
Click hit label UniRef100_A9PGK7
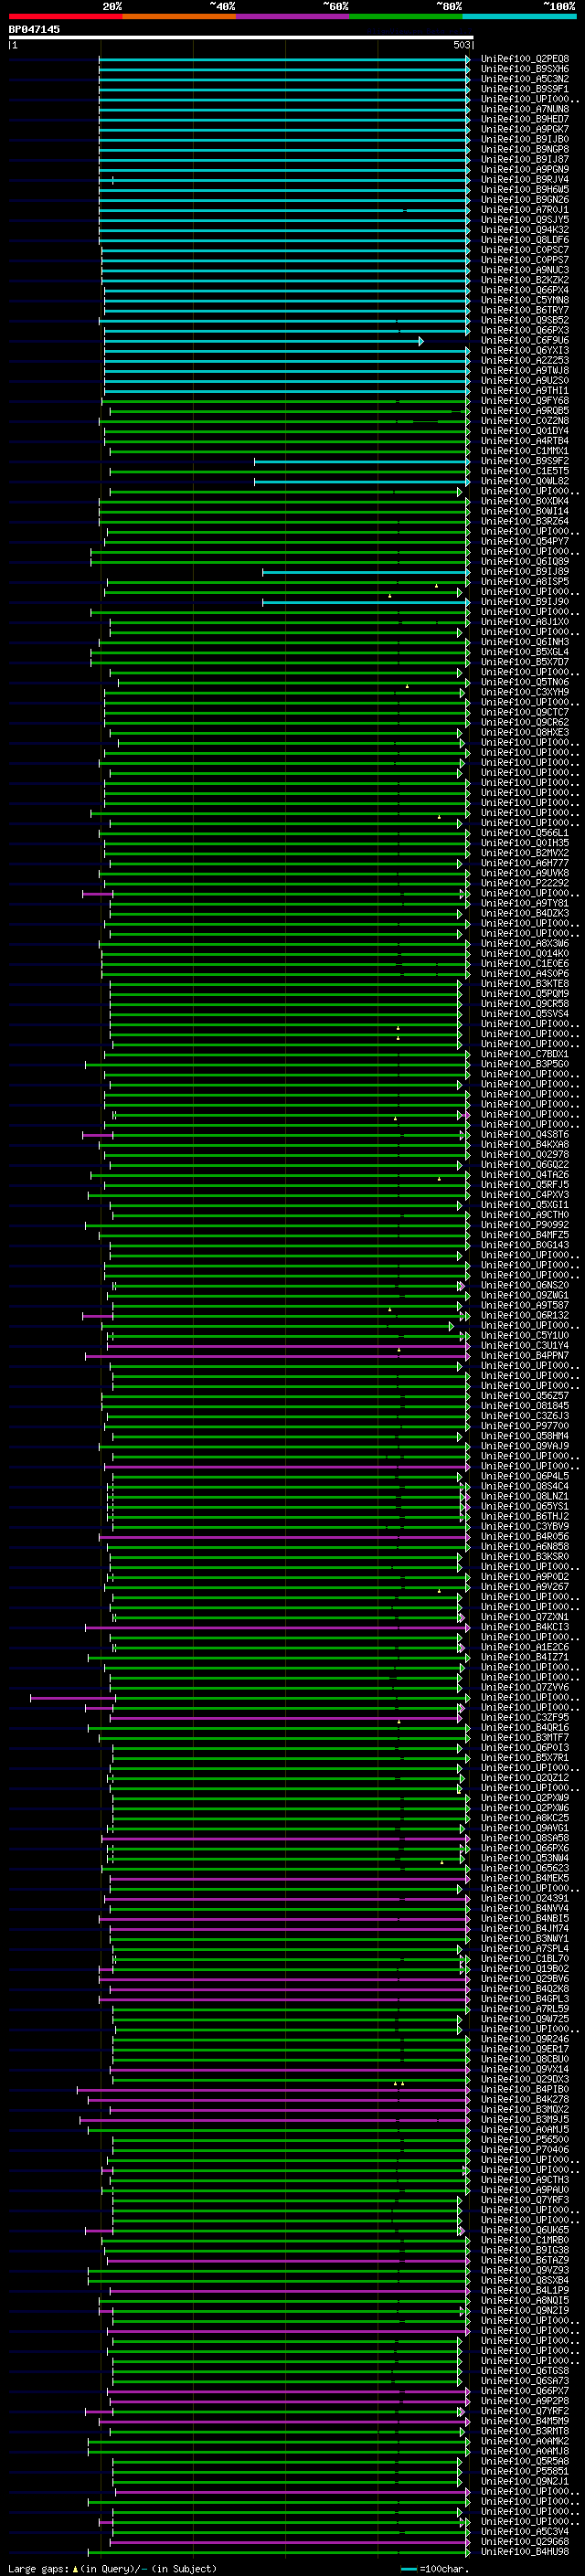525,129
